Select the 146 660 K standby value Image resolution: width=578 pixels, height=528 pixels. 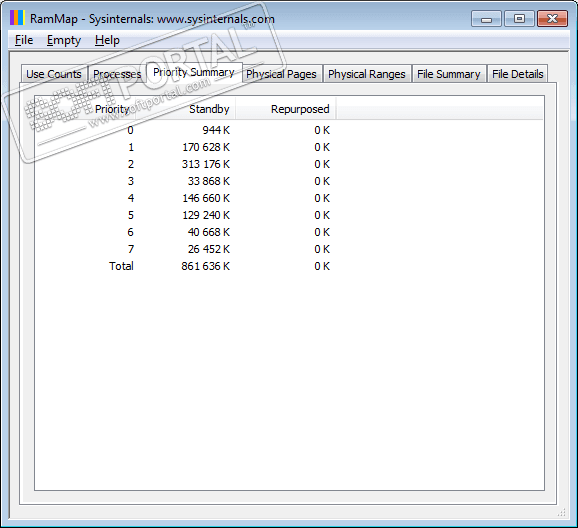point(206,198)
